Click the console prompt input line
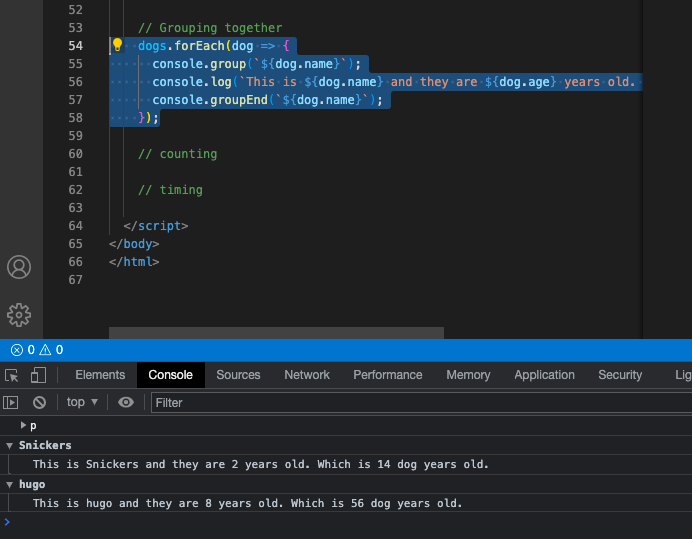This screenshot has width=692, height=539. (x=346, y=522)
